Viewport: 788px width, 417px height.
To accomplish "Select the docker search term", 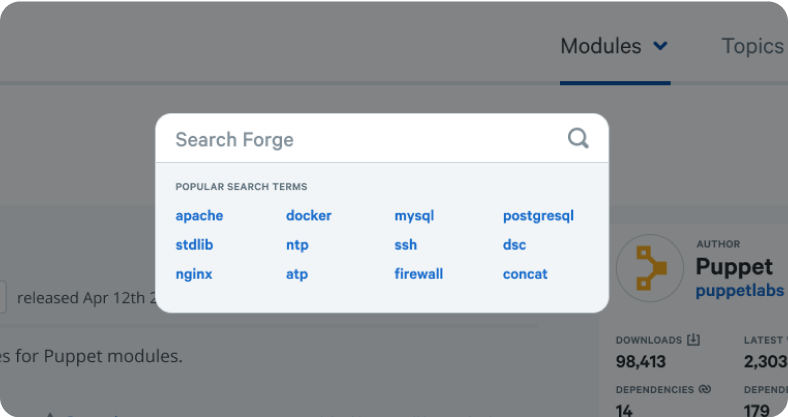I will click(308, 215).
